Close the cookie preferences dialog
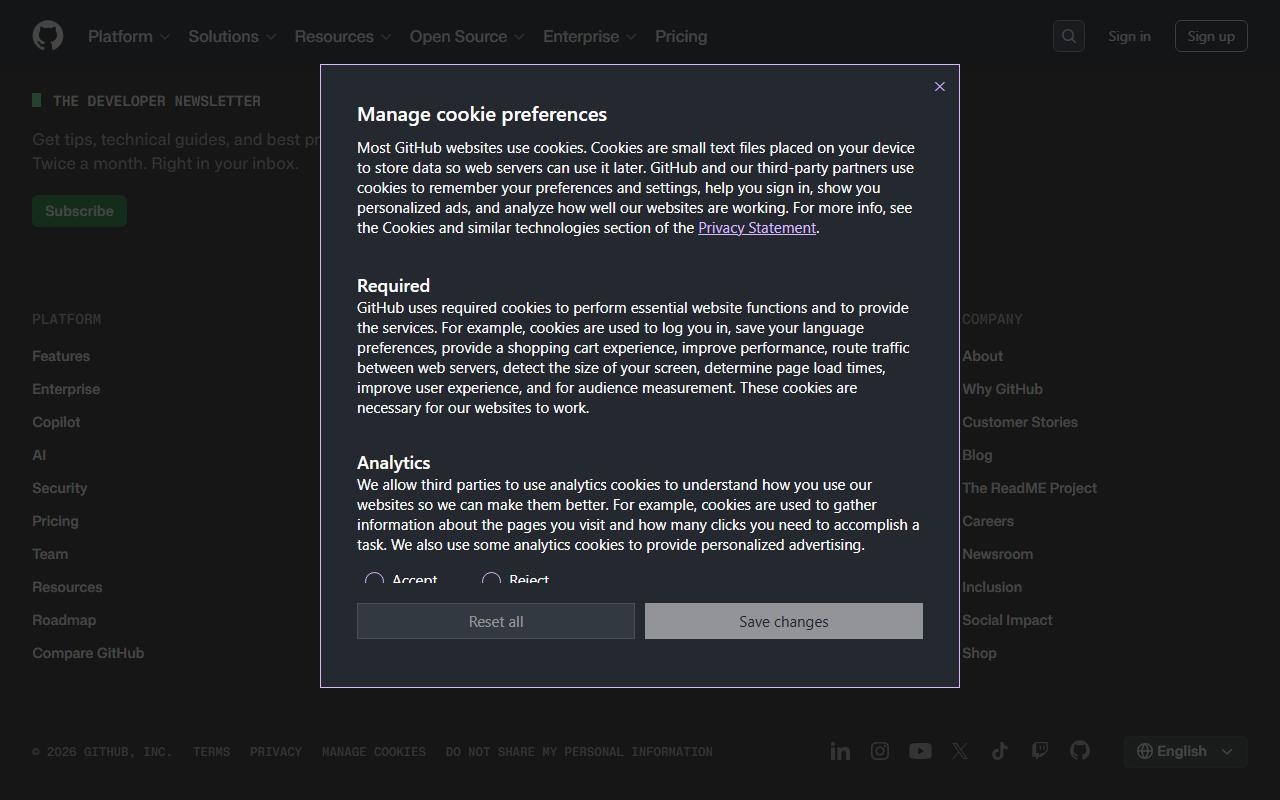1280x800 pixels. (939, 86)
